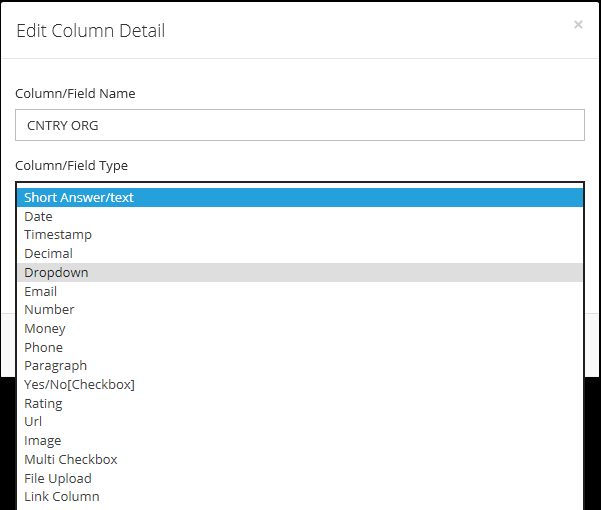The height and width of the screenshot is (510, 601).
Task: Select the Multi Checkbox option
Action: (300, 459)
